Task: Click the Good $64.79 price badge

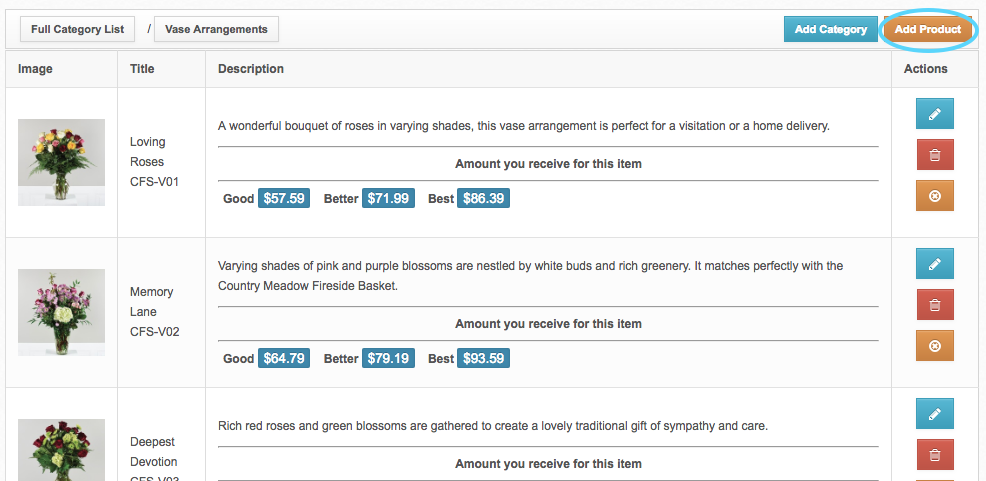Action: click(x=283, y=358)
